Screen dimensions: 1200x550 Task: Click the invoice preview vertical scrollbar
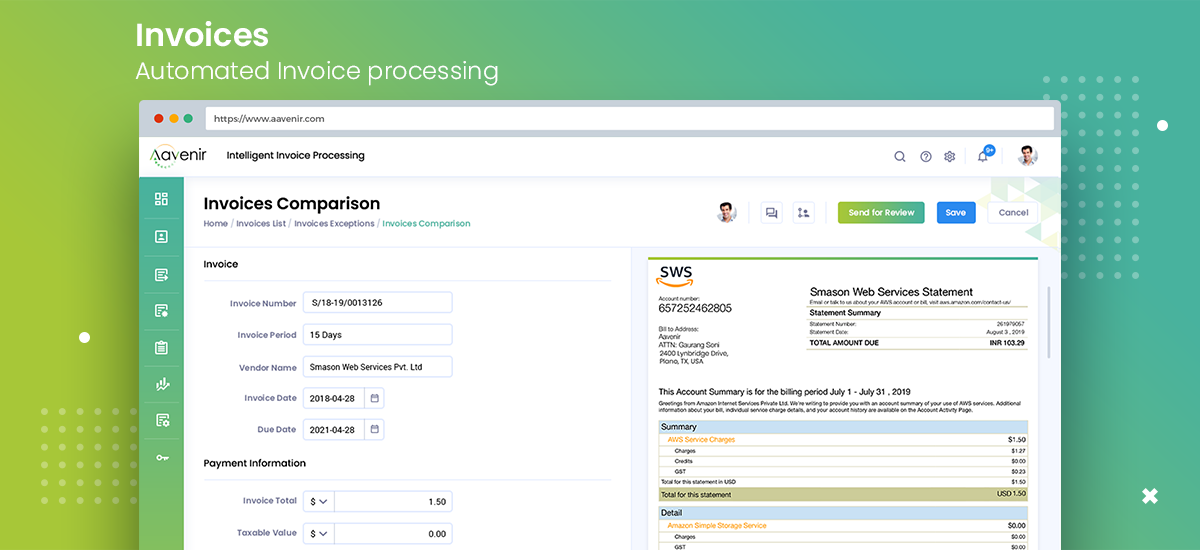click(1048, 322)
